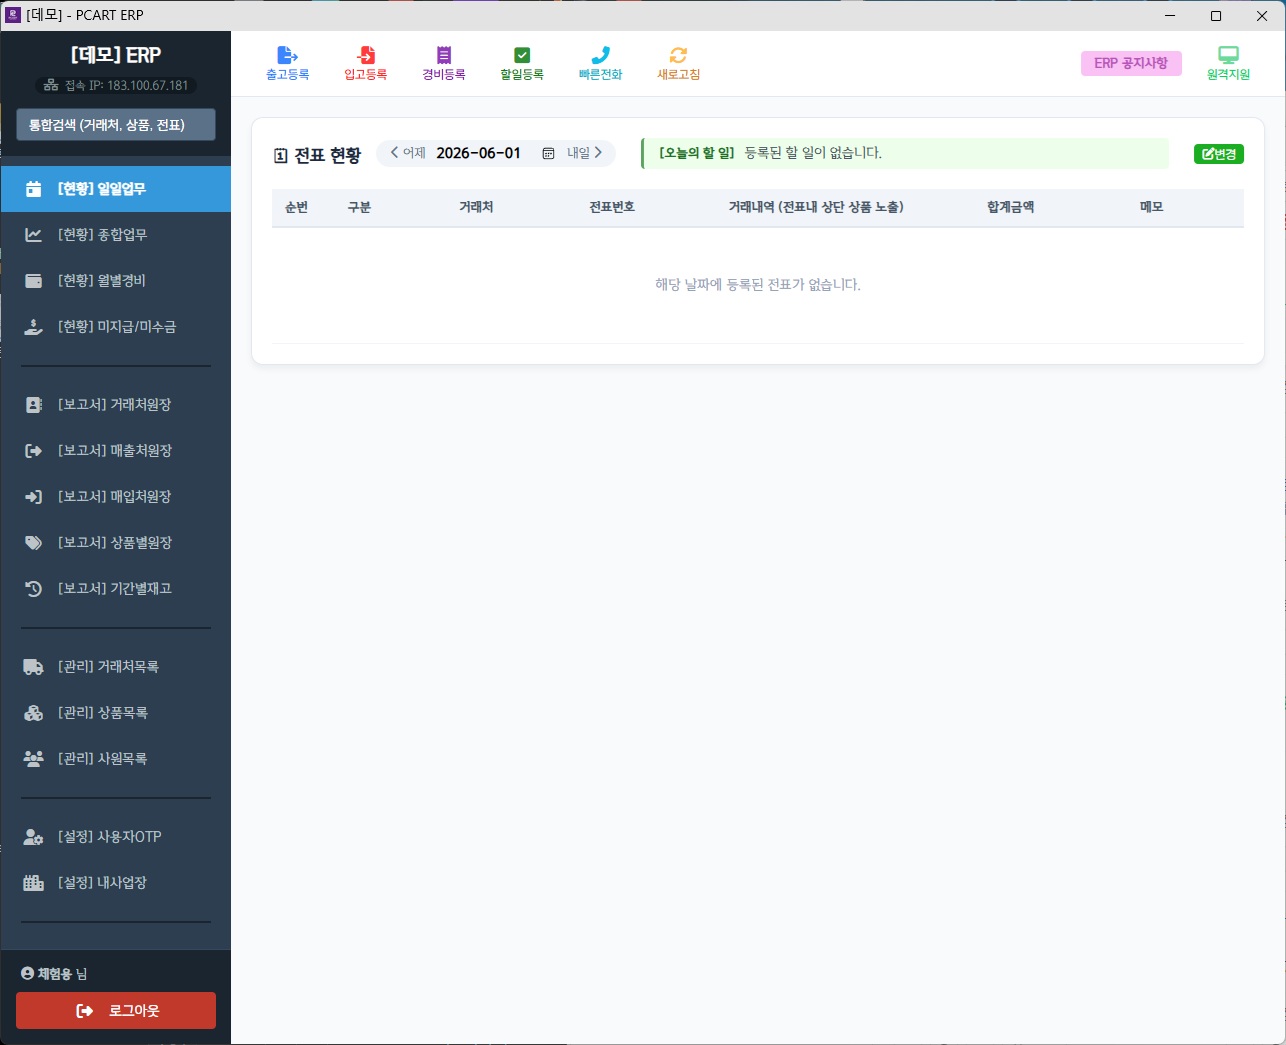Viewport: 1286px width, 1045px height.
Task: Click the 매출처원장 sign-out arrow icon
Action: point(33,451)
